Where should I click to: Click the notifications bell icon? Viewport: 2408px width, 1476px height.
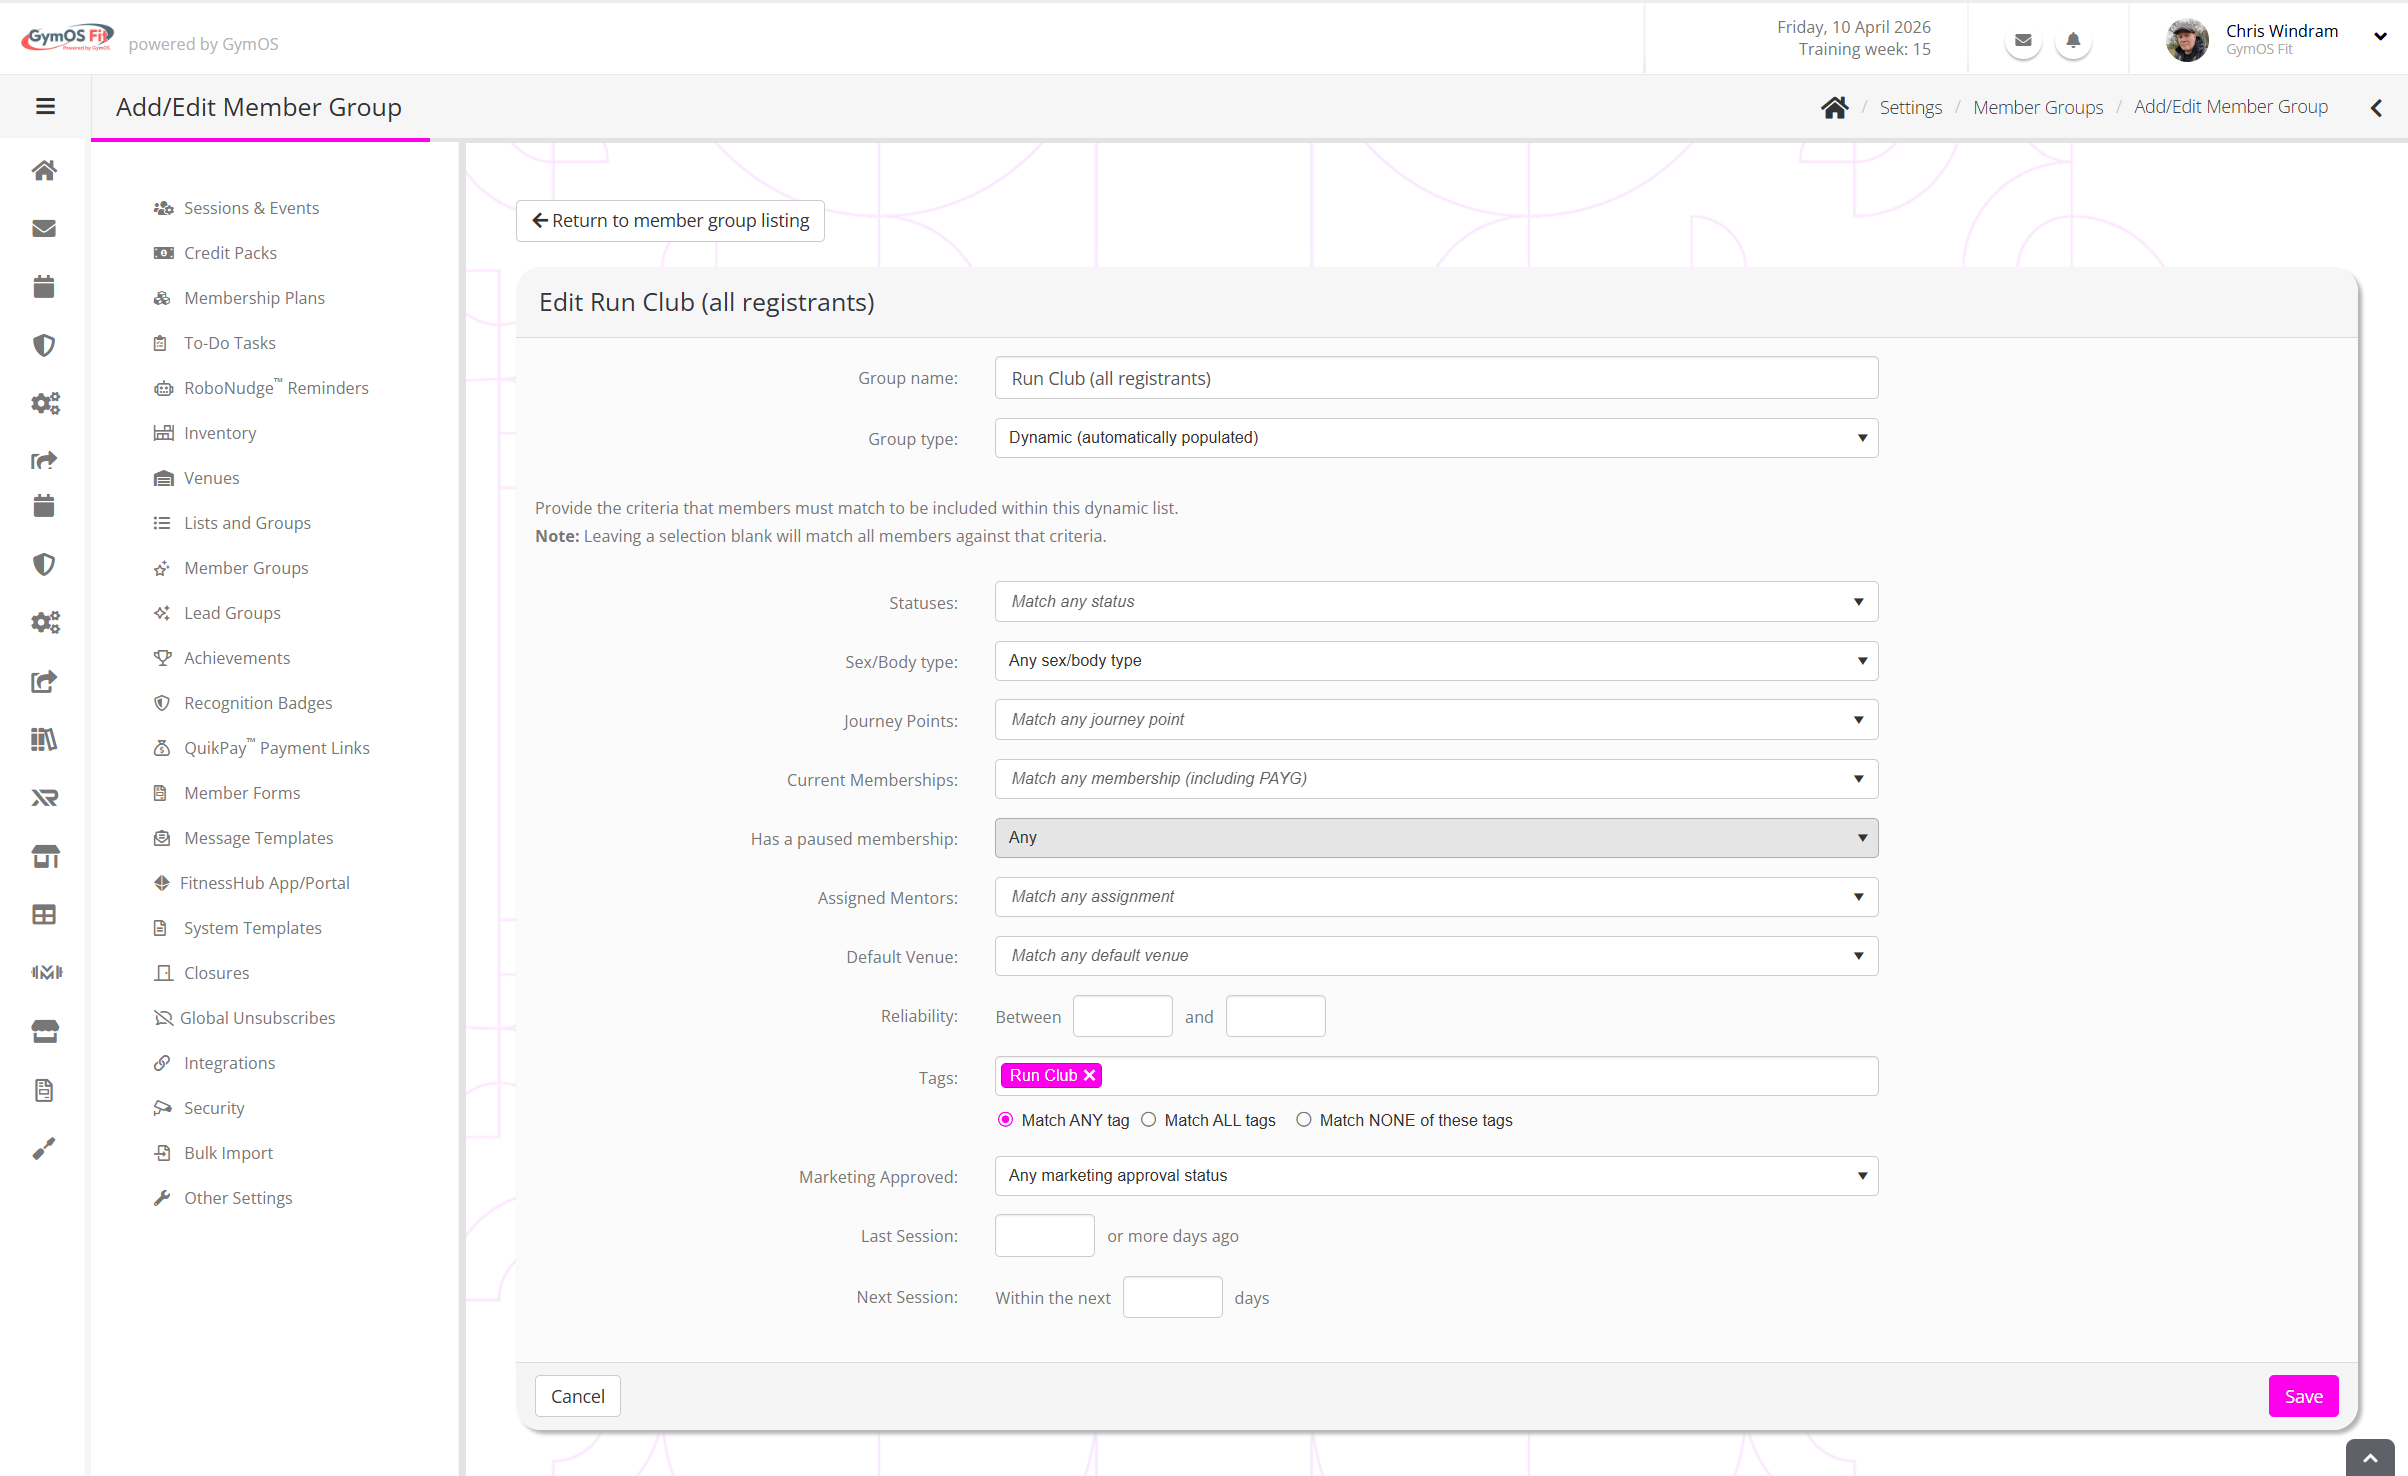coord(2073,41)
